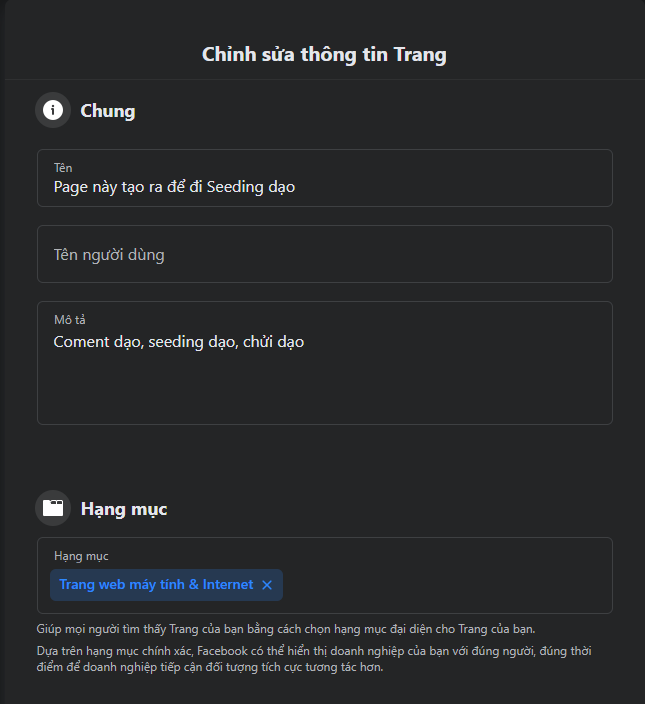The height and width of the screenshot is (704, 645).
Task: Click the Tên người dùng input field
Action: 324,254
